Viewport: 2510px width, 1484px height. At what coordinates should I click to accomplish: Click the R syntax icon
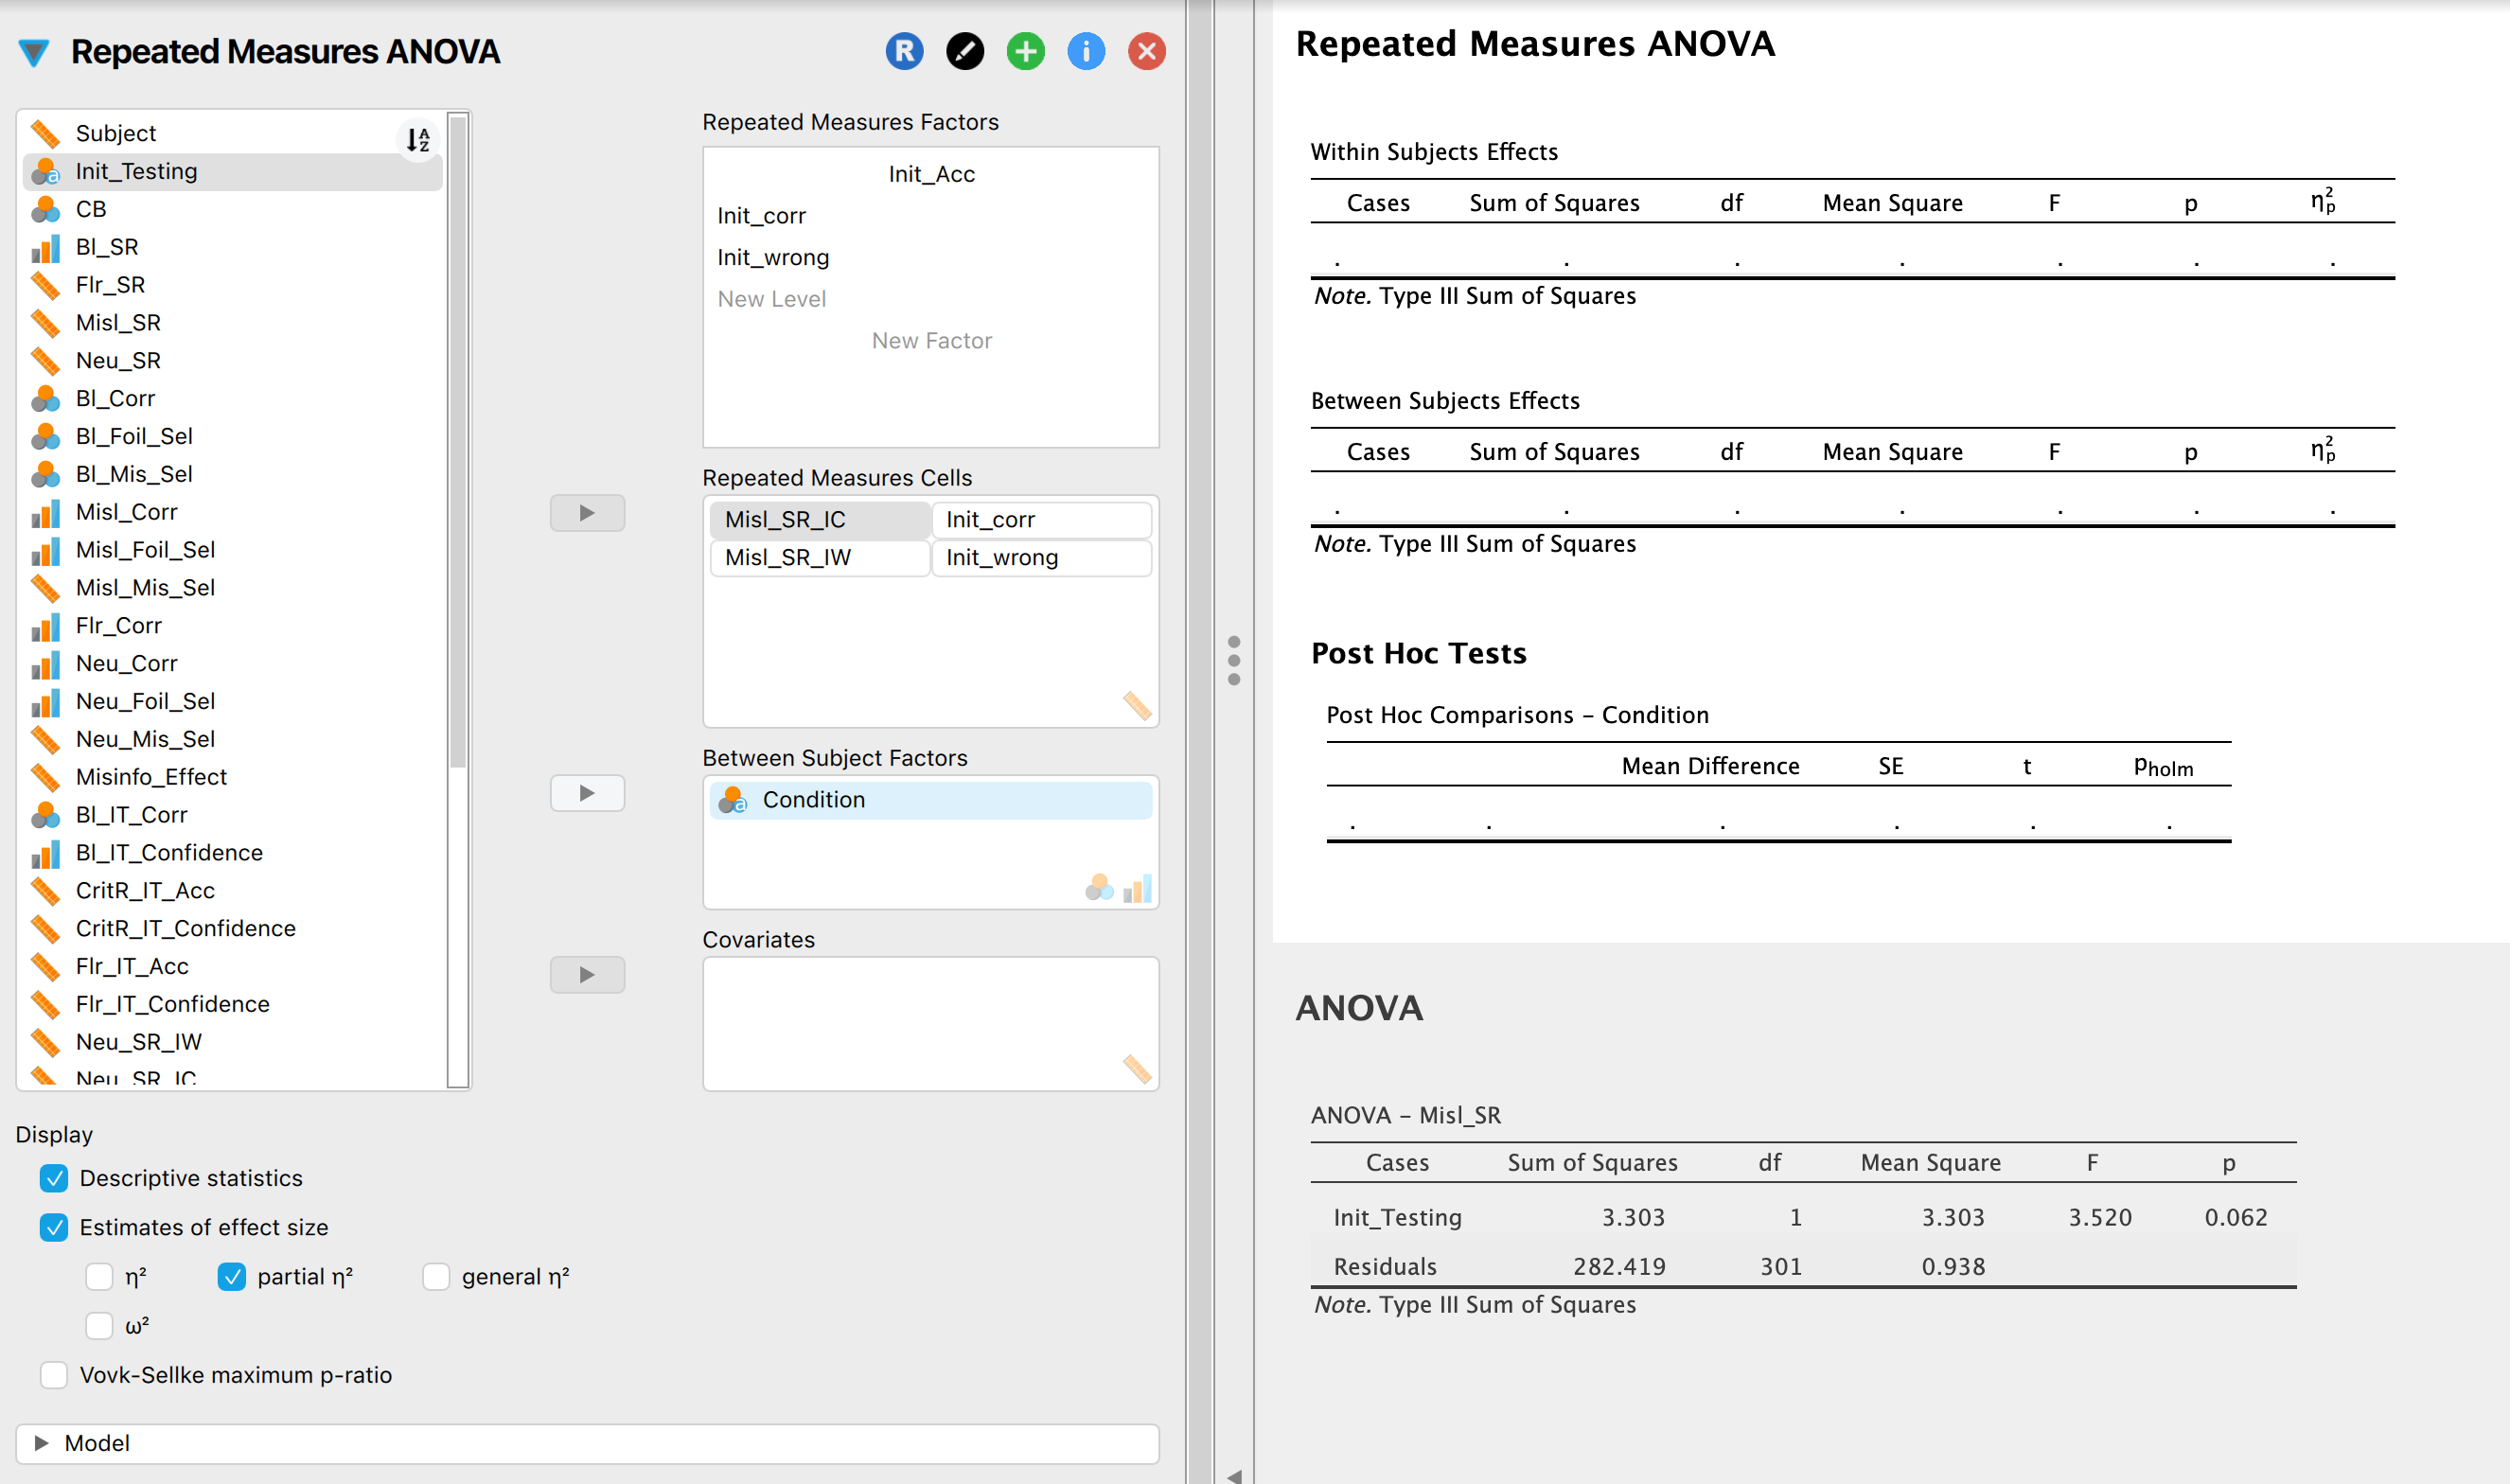click(x=903, y=52)
